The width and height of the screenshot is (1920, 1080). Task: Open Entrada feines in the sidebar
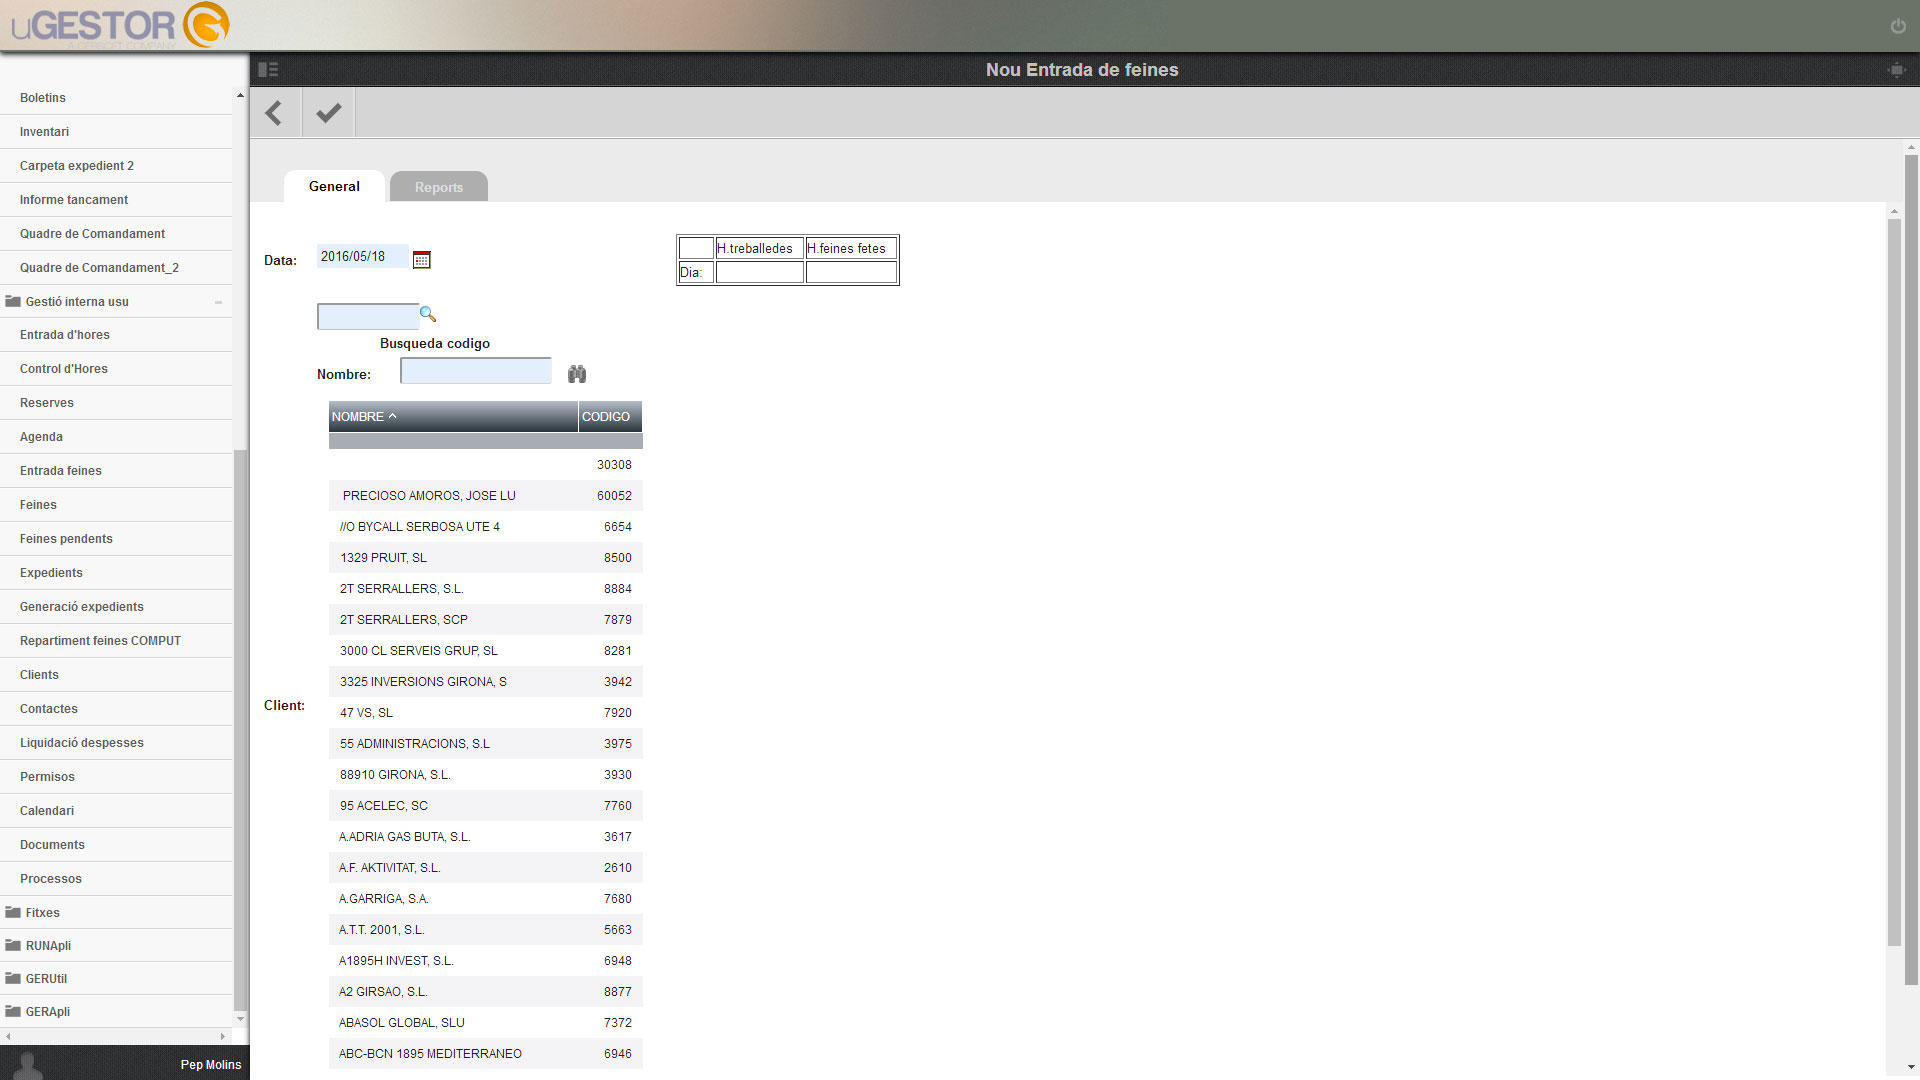[x=116, y=471]
